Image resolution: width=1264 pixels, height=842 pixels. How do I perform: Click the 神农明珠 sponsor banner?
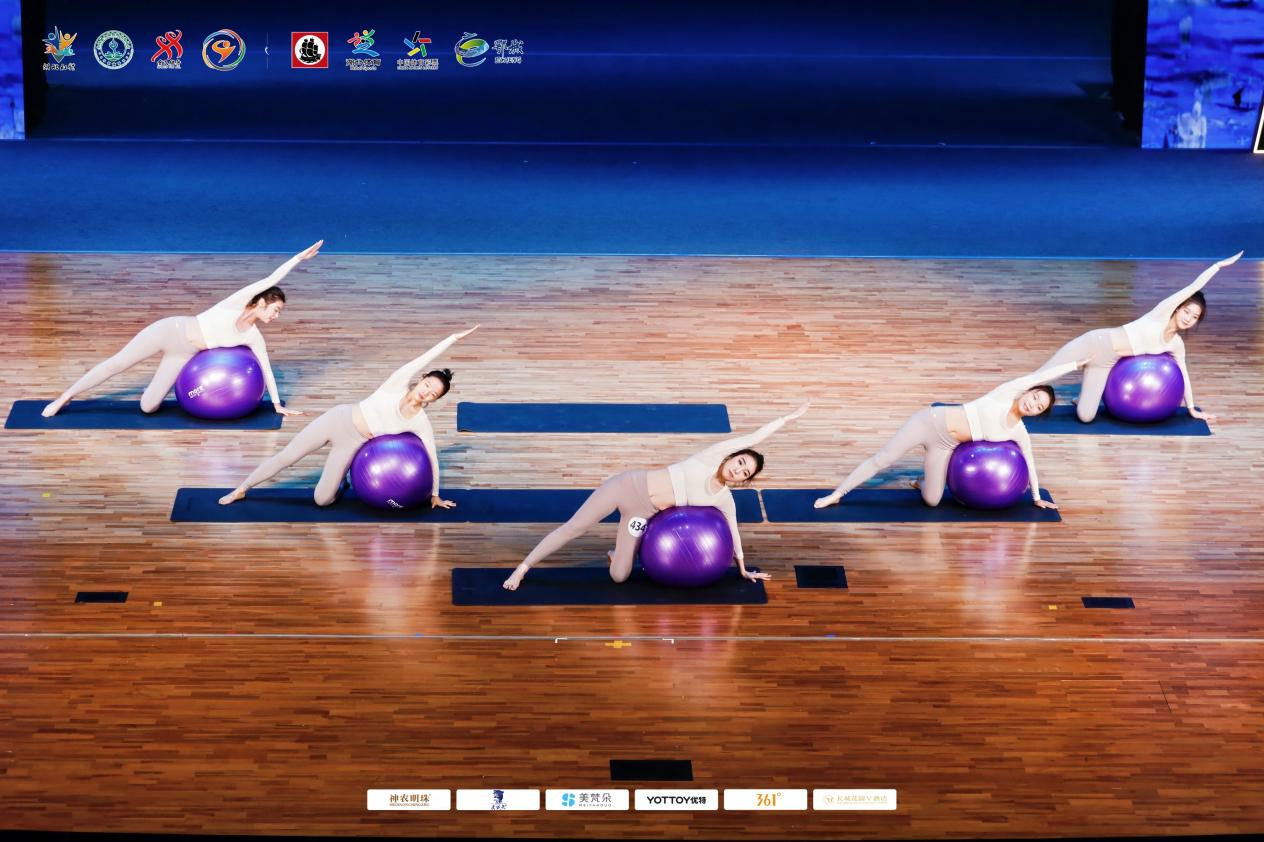(408, 800)
